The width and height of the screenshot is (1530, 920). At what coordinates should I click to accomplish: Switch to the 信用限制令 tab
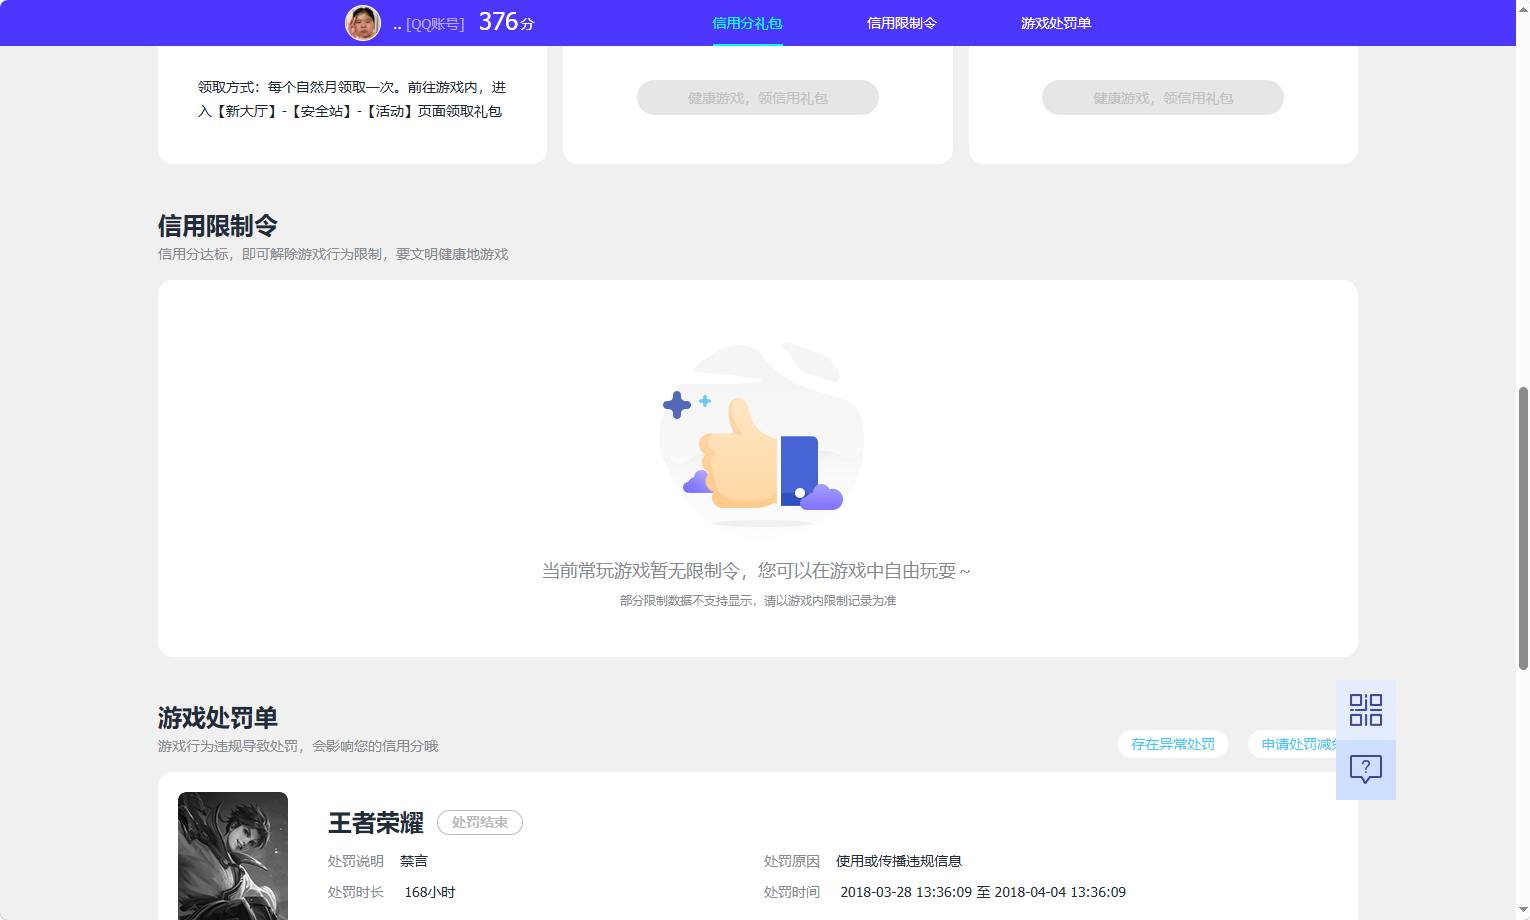(902, 23)
